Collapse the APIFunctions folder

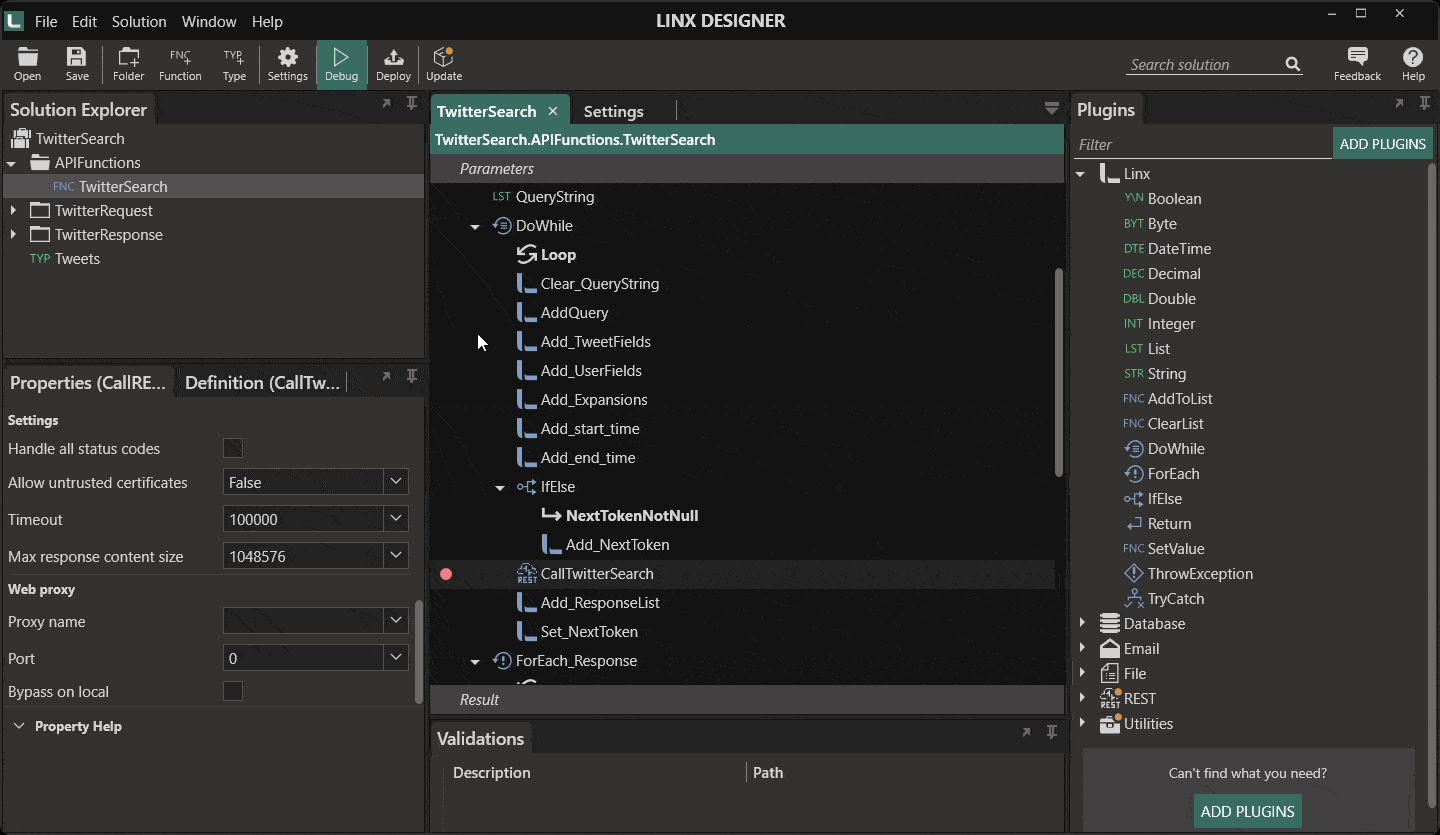click(12, 163)
